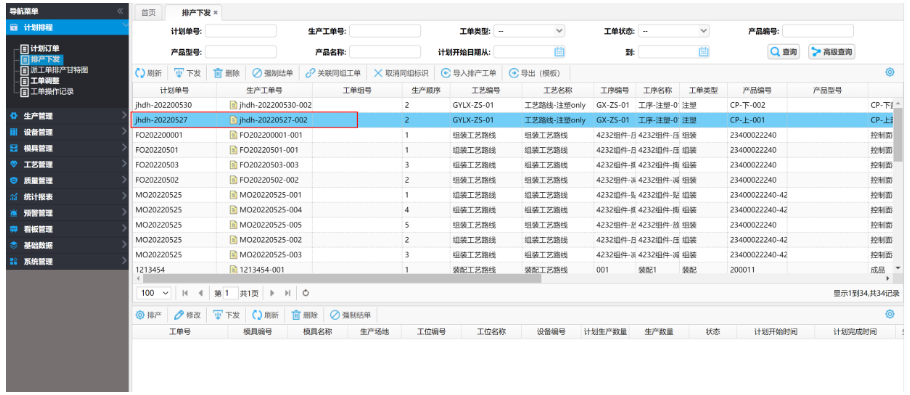Click the 工艺编号 column header
Viewport: 910px width, 395px height.
[485, 90]
